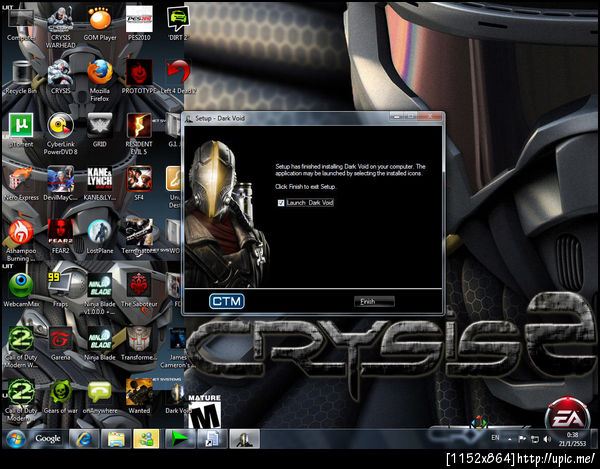Click the Finish button in Setup
The width and height of the screenshot is (600, 469).
374,301
